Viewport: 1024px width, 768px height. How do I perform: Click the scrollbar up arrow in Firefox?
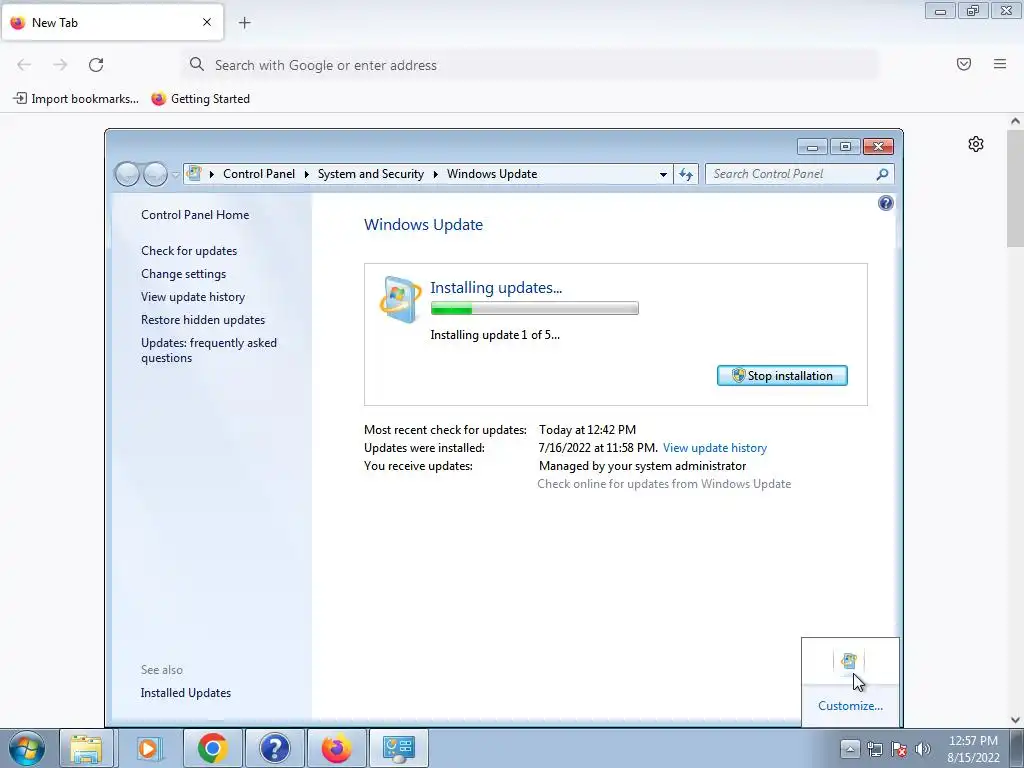[1015, 121]
